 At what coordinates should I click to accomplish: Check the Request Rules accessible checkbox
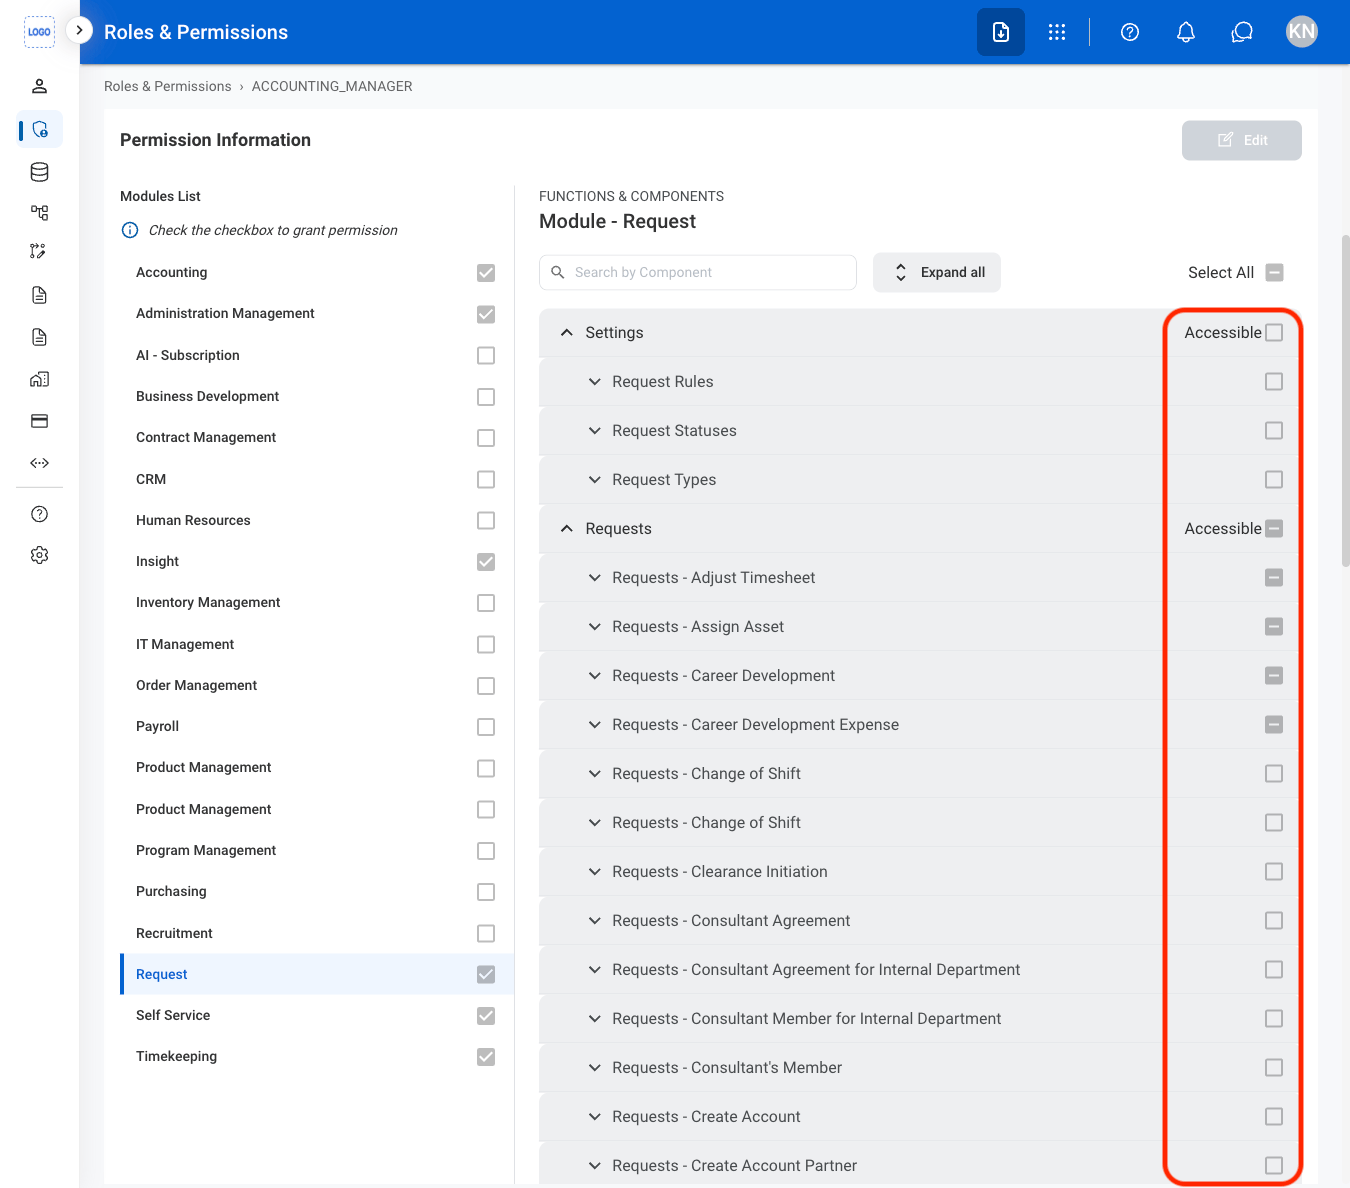1274,382
